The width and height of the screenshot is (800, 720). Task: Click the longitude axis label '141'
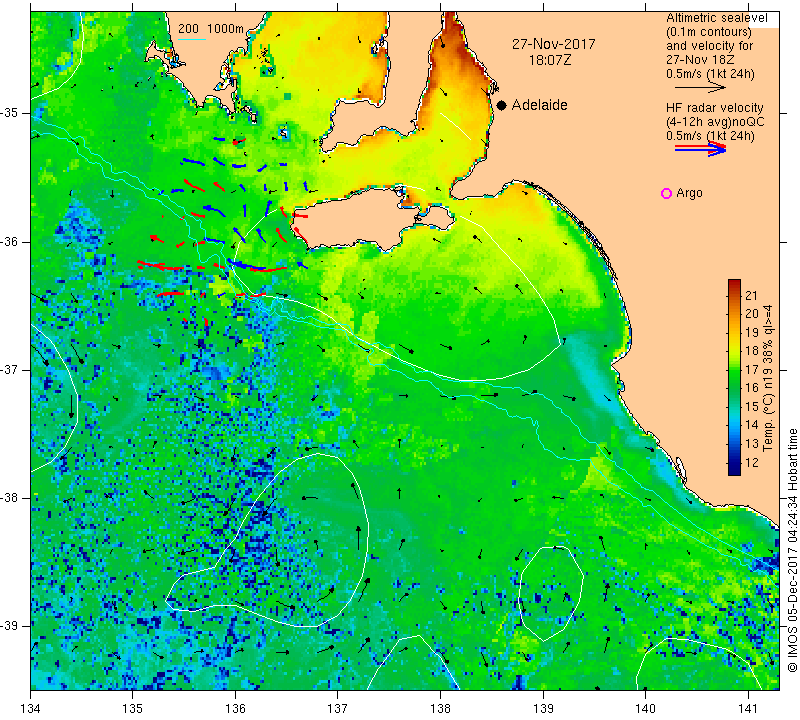click(748, 709)
